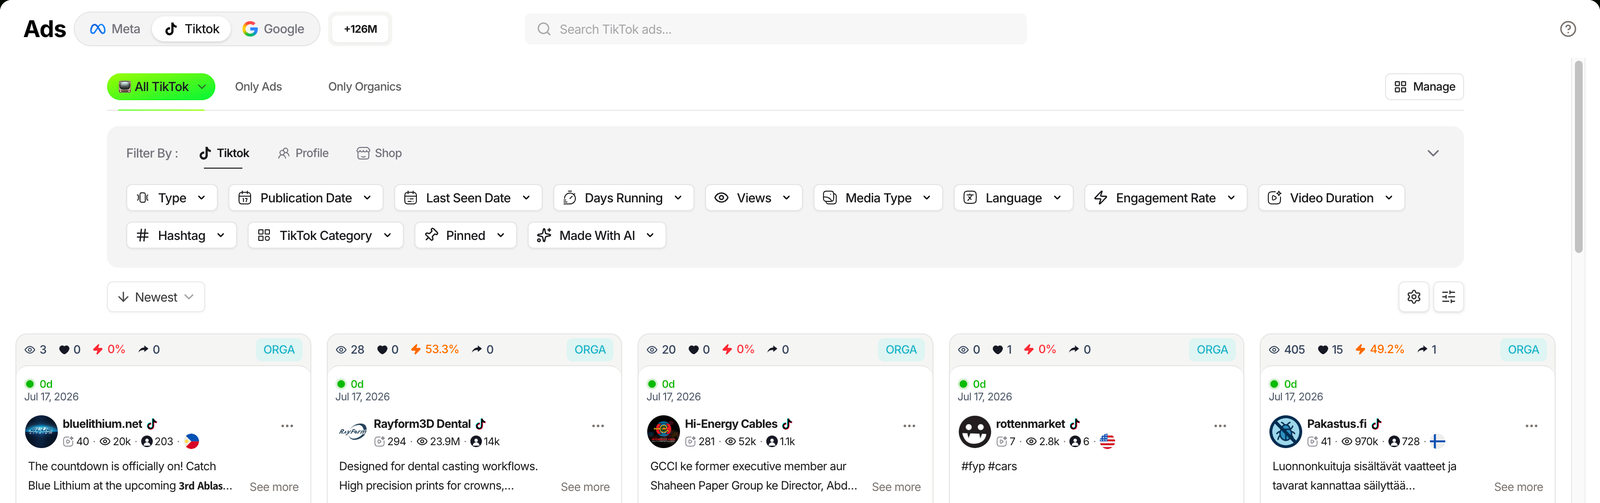Image resolution: width=1600 pixels, height=503 pixels.
Task: Open the rottenmarket card three-dot menu
Action: [x=1220, y=426]
